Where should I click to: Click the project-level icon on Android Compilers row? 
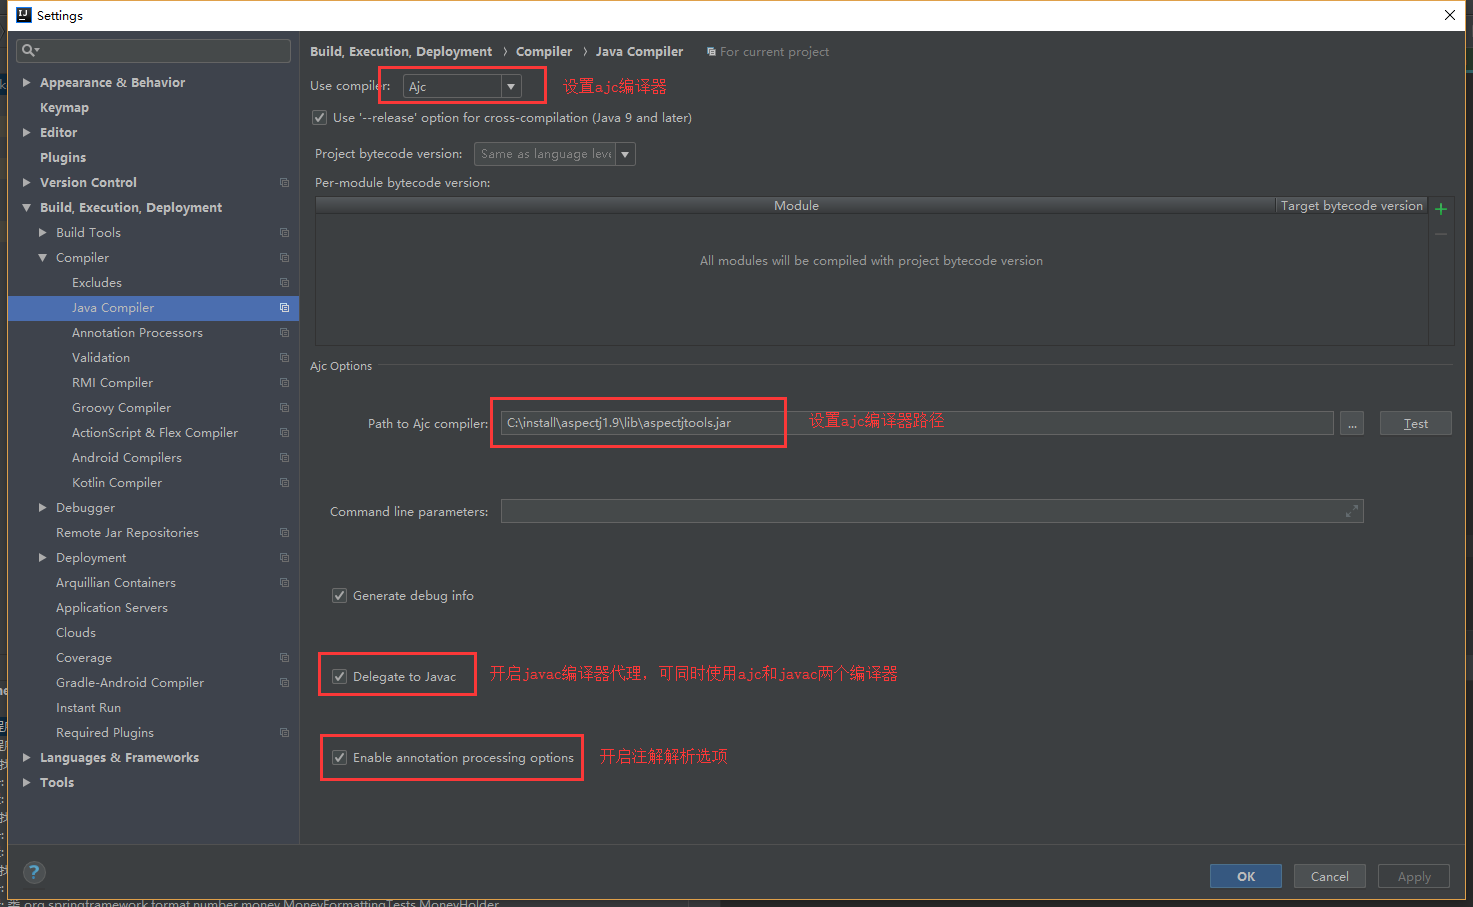[x=284, y=458]
